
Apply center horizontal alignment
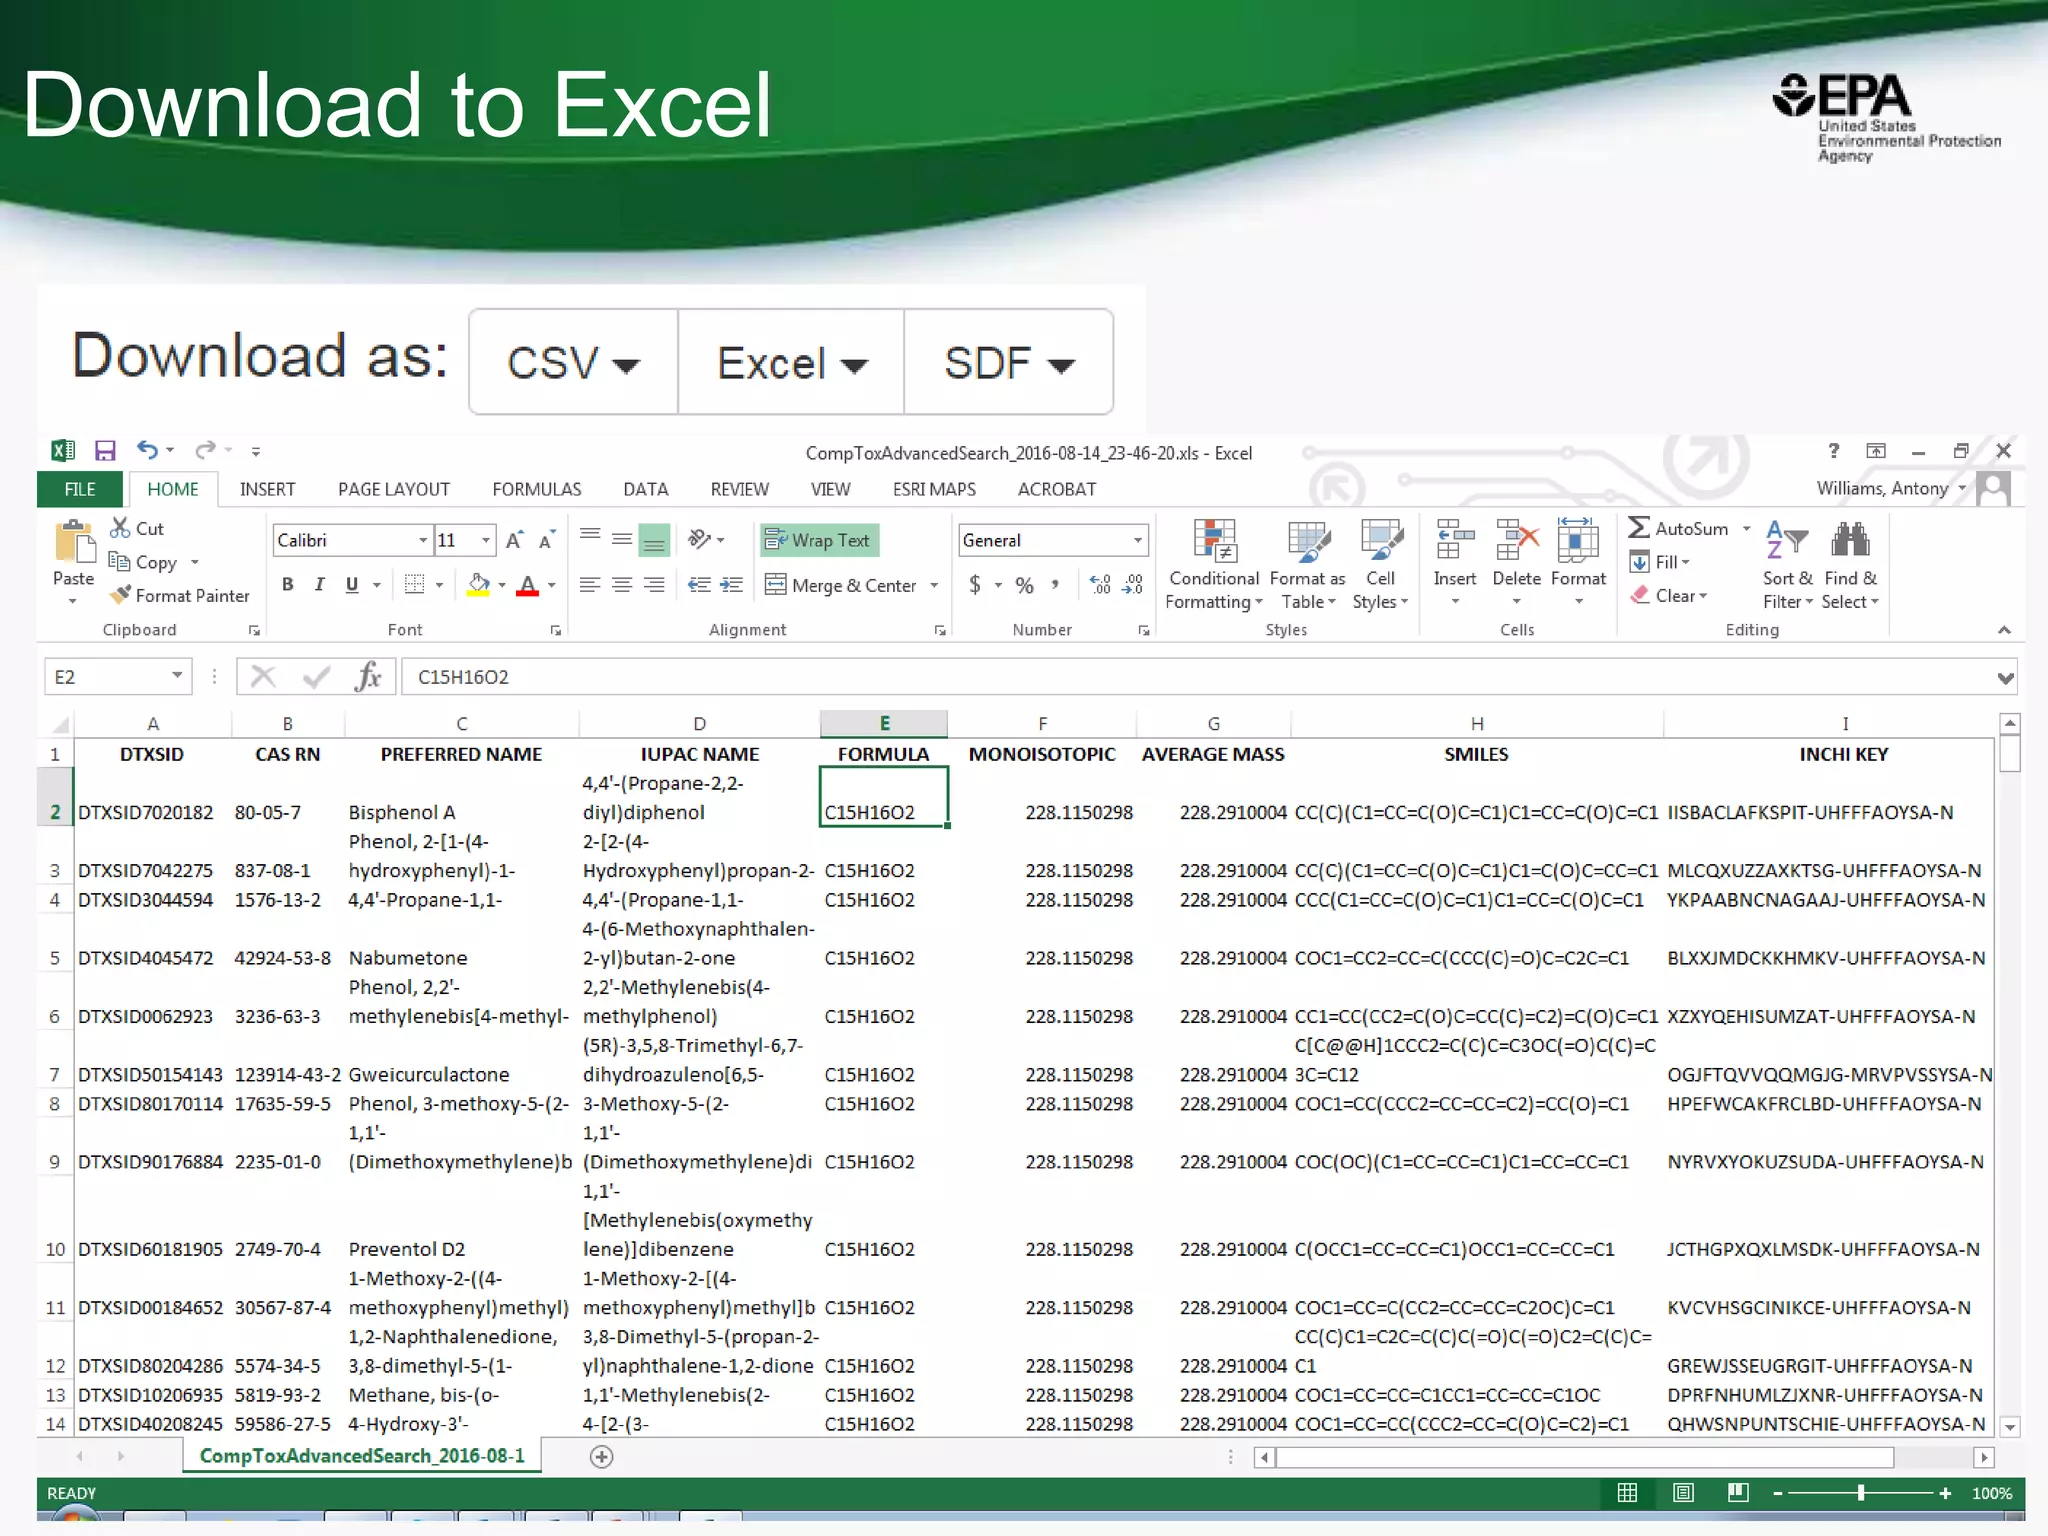[x=622, y=585]
